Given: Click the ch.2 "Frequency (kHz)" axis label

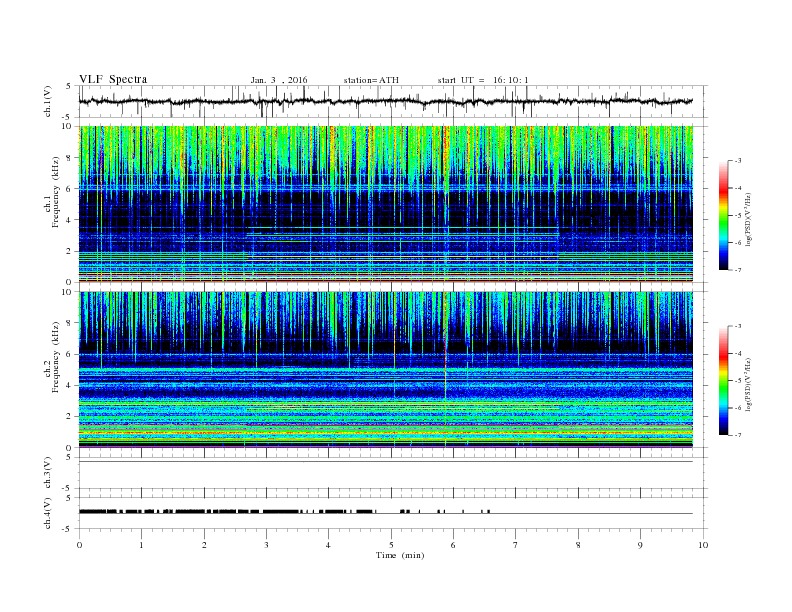Looking at the screenshot, I should [x=56, y=356].
